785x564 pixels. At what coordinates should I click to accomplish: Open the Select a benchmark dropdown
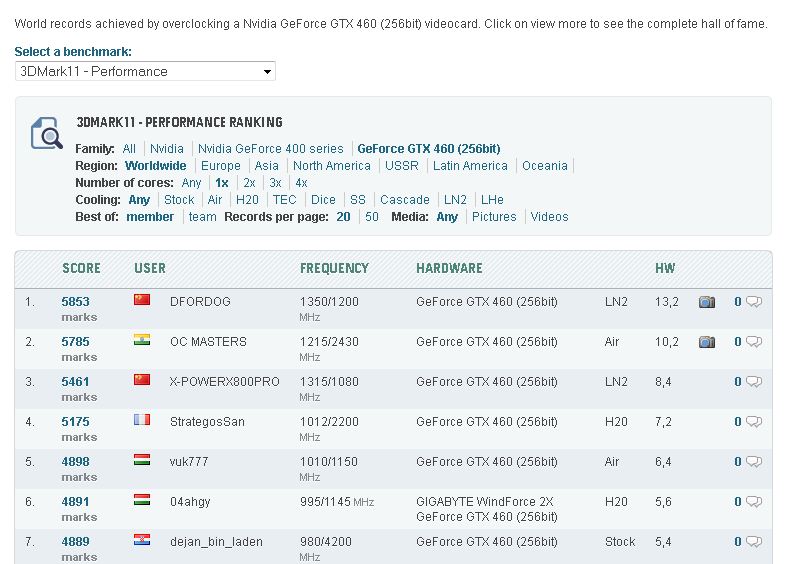[x=145, y=72]
